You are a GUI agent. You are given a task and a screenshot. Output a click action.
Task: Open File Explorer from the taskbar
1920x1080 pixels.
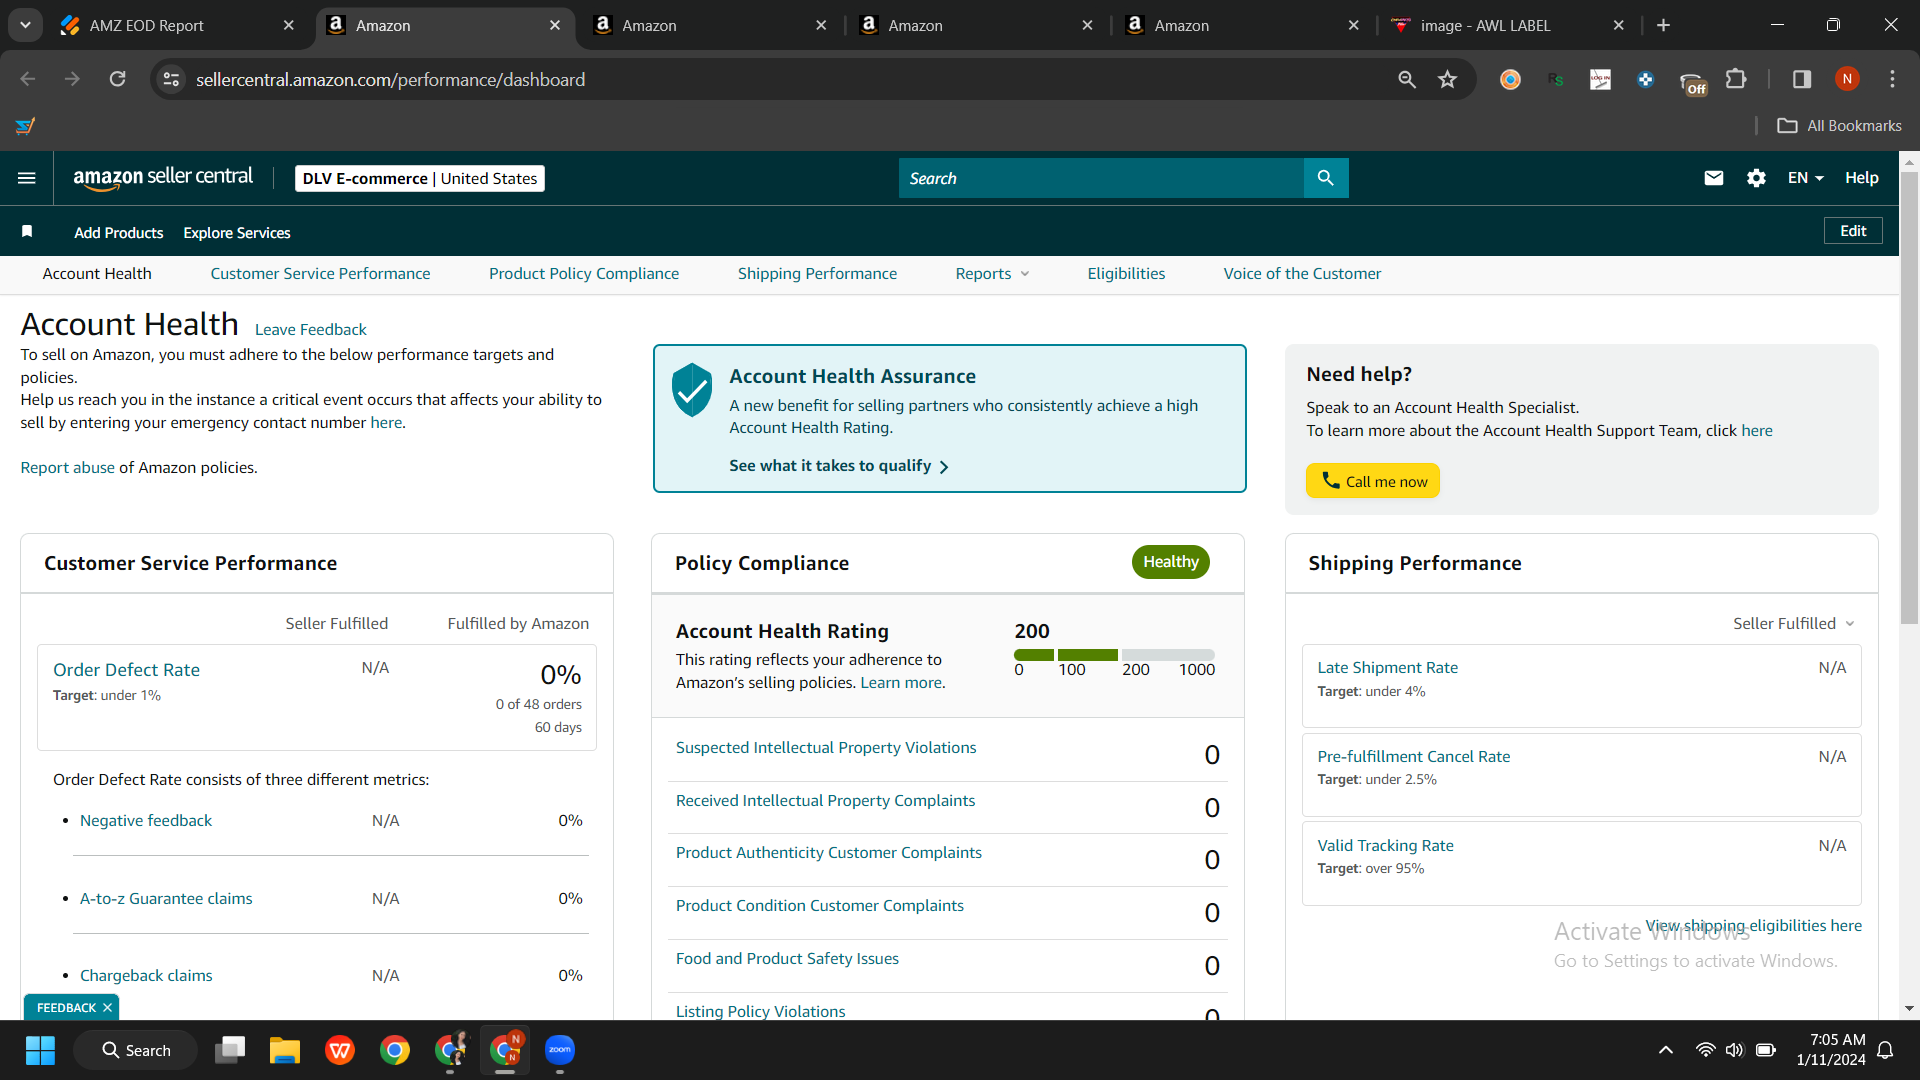pos(285,1050)
